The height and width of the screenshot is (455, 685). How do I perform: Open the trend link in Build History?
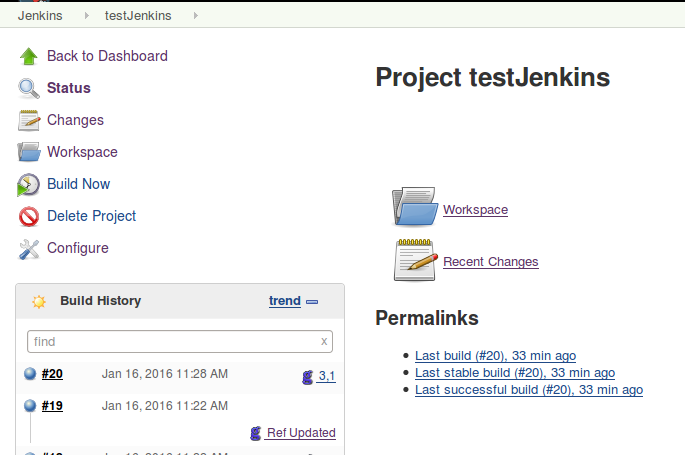click(x=284, y=300)
